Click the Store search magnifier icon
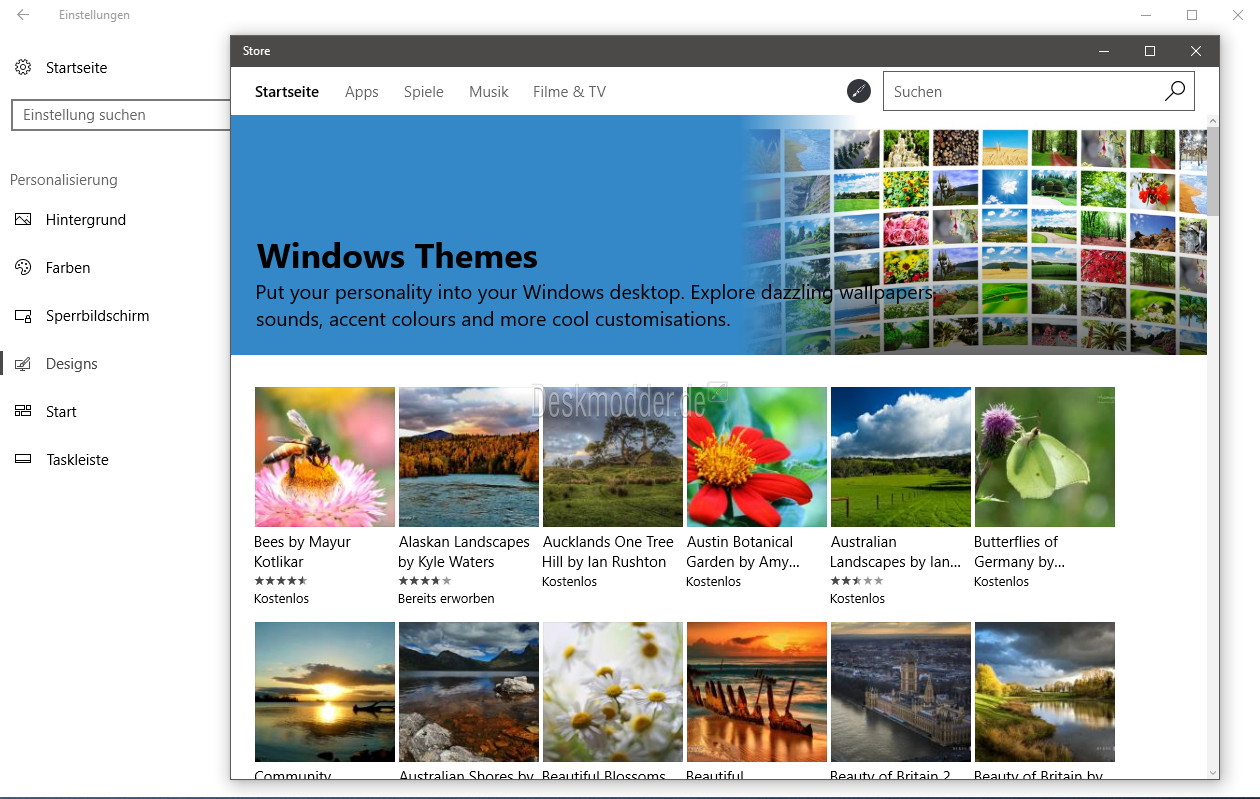Viewport: 1260px width, 799px height. [1175, 92]
